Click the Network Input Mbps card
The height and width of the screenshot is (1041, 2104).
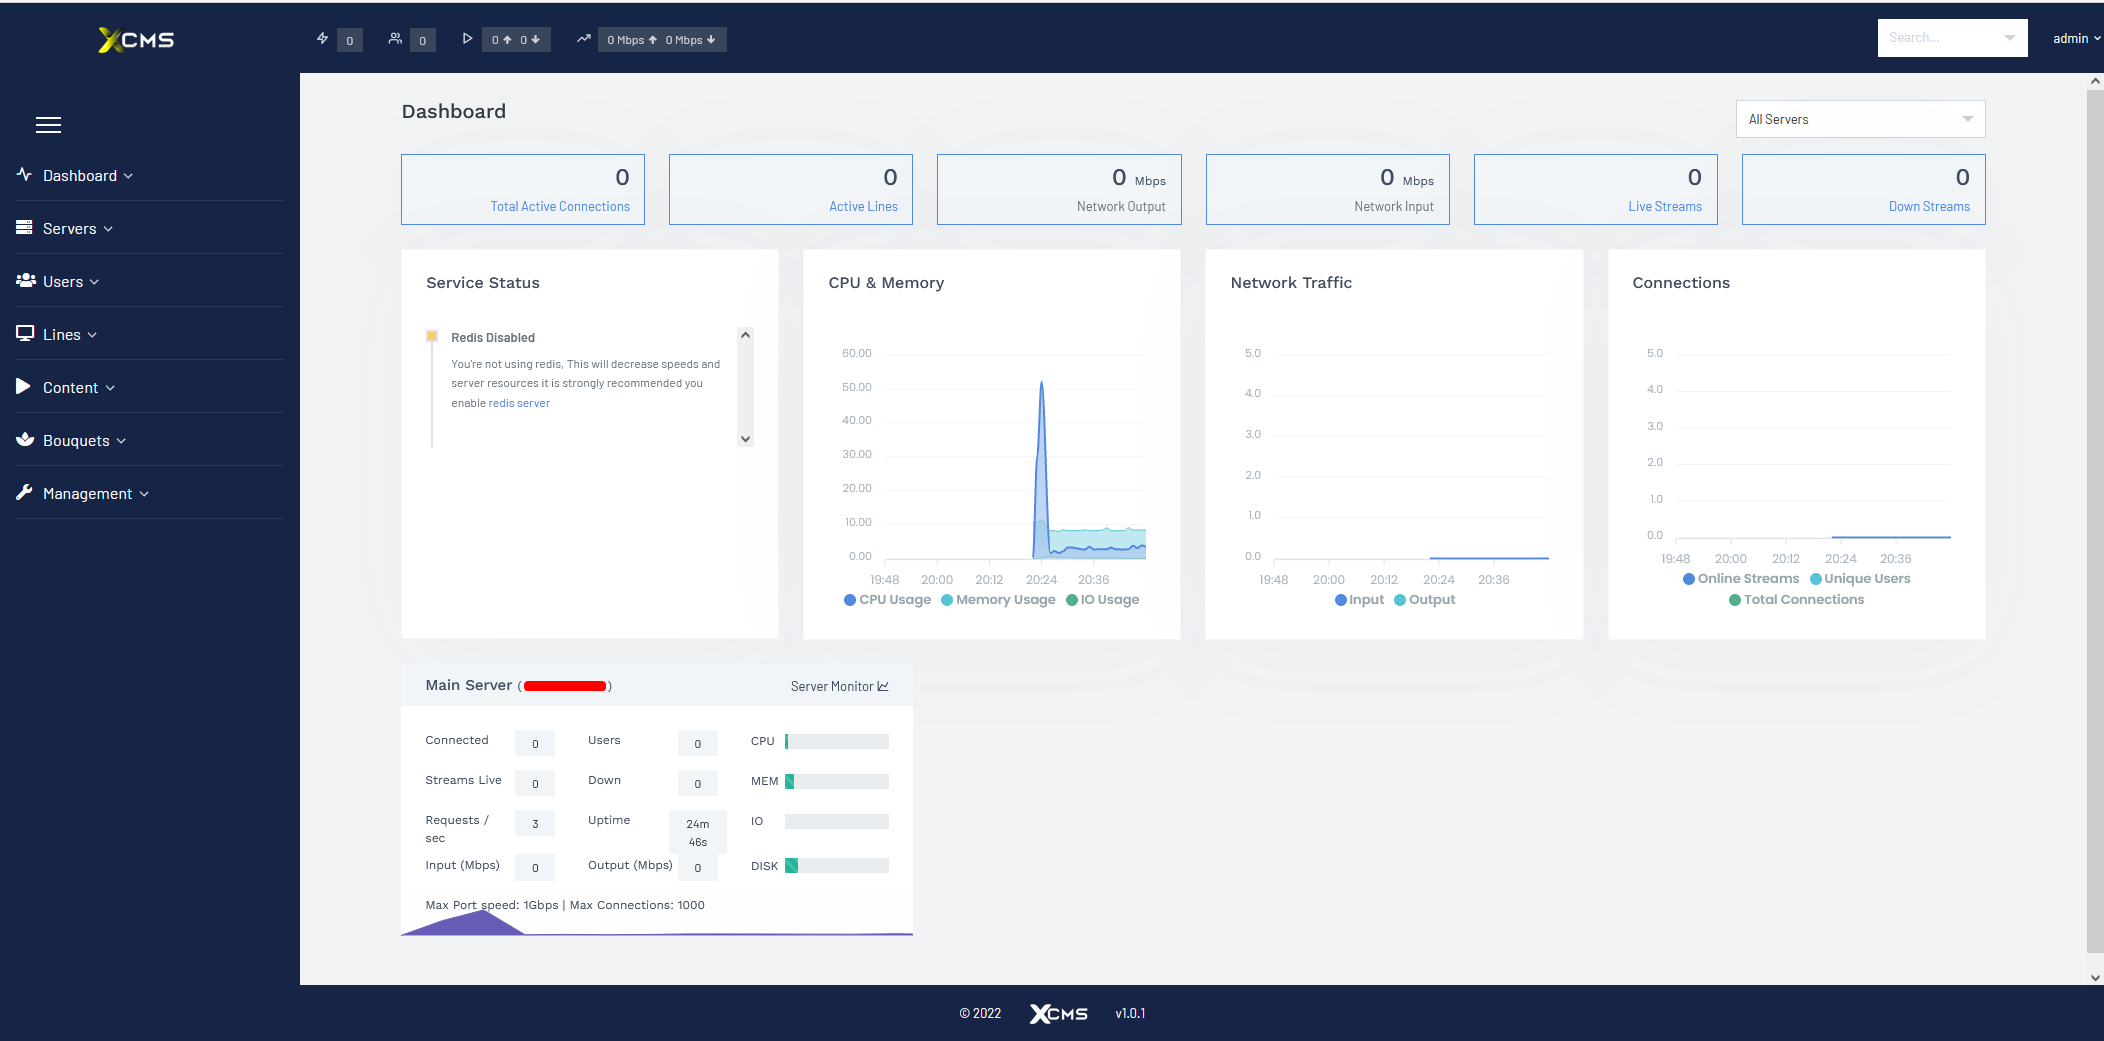[1328, 189]
